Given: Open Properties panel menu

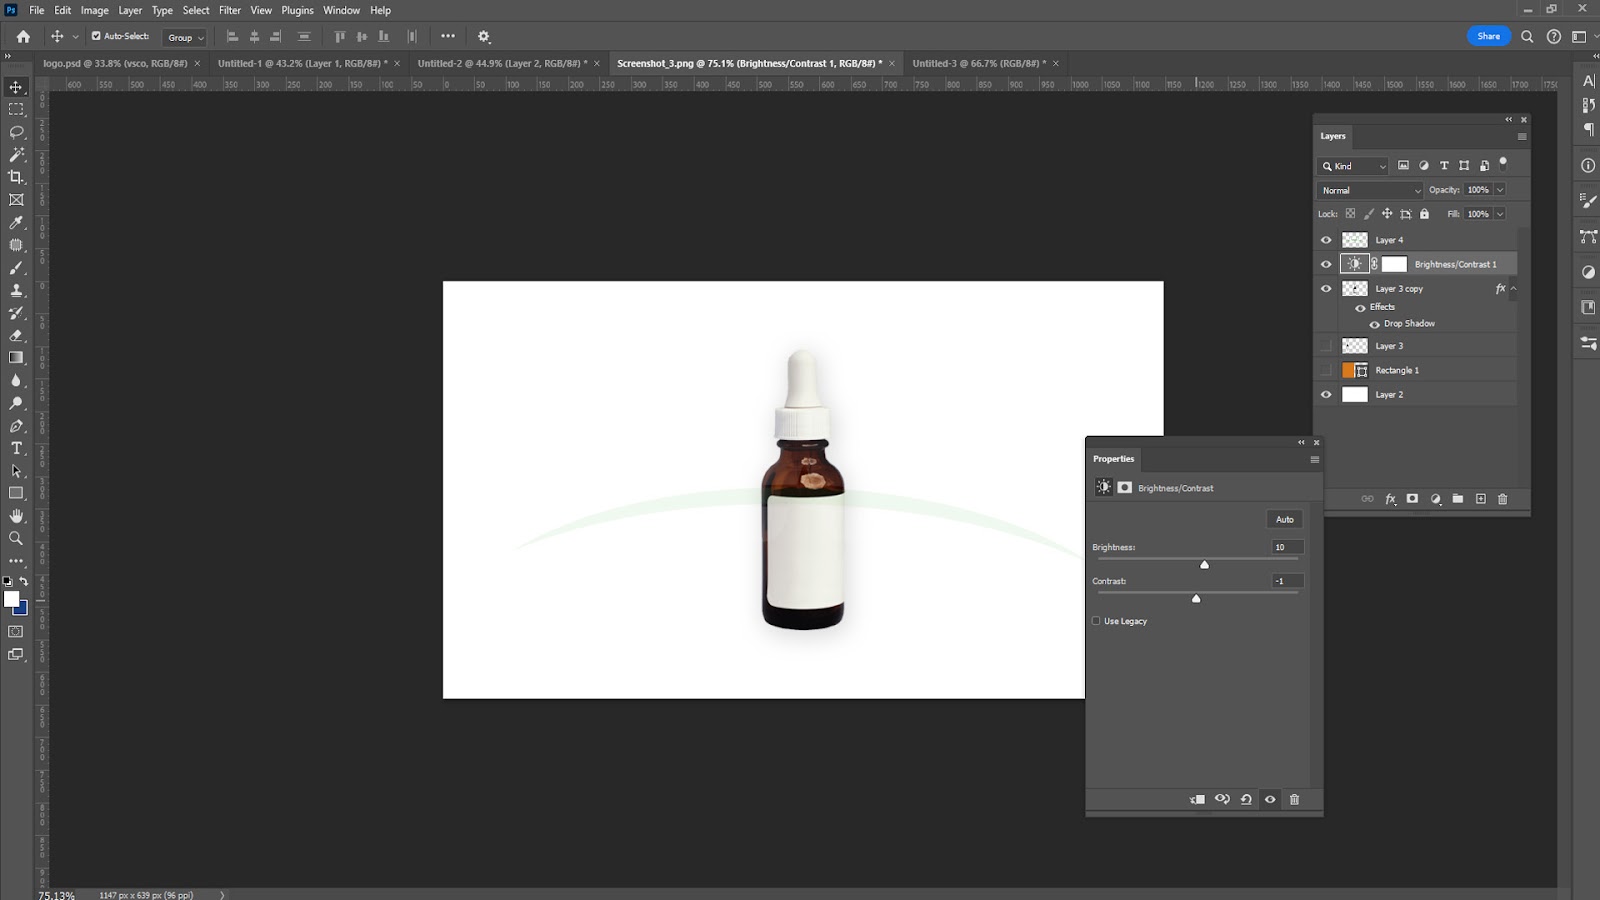Looking at the screenshot, I should coord(1315,460).
